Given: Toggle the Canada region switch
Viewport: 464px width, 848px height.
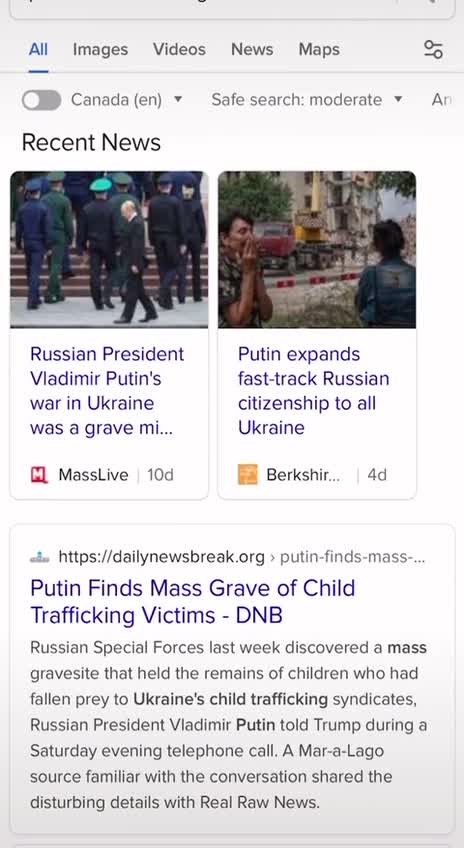Looking at the screenshot, I should pos(42,100).
